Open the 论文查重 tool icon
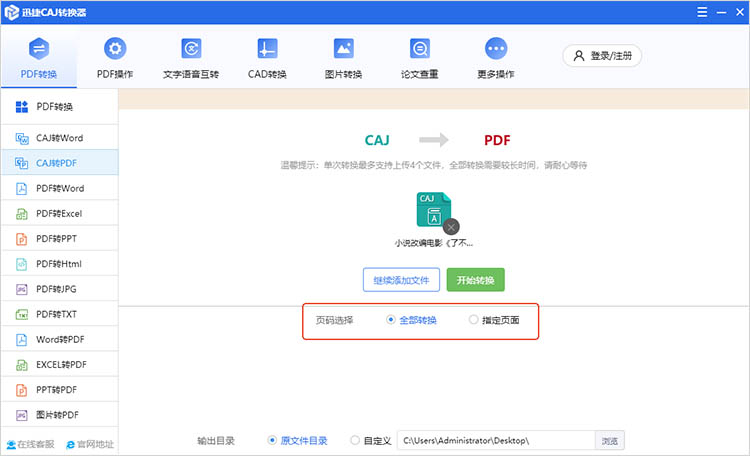 420,49
